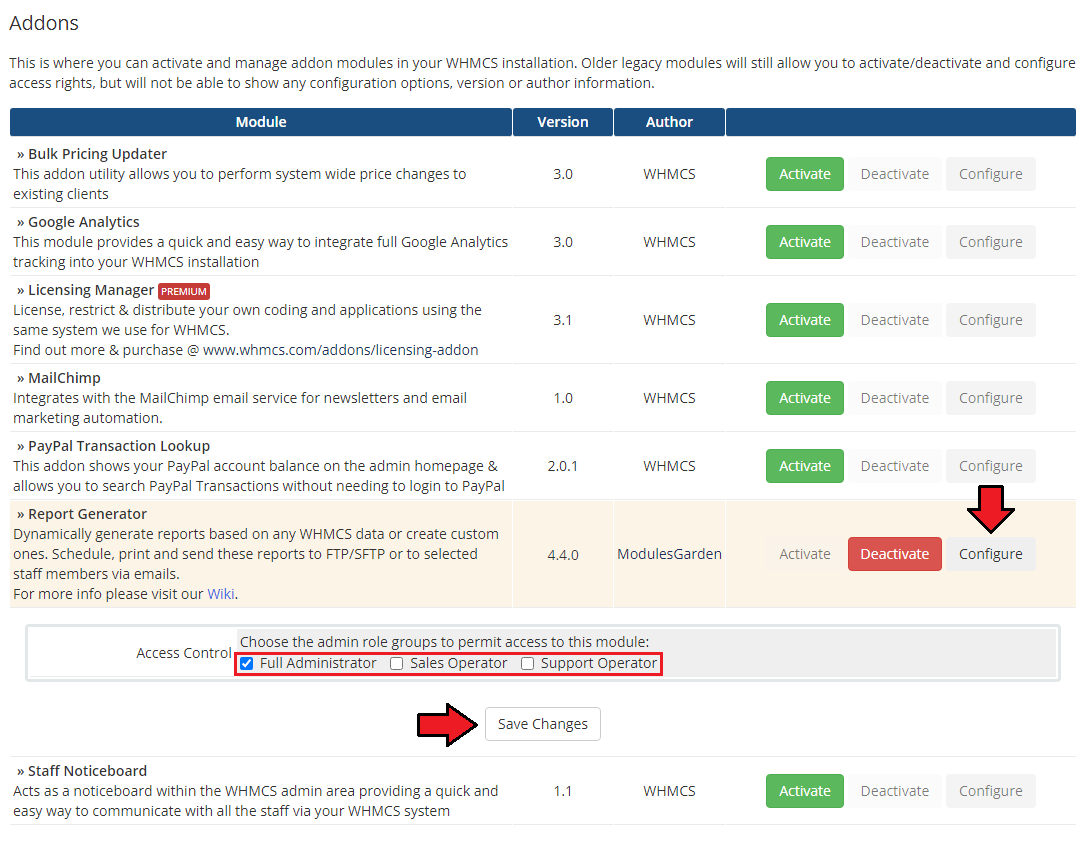Image resolution: width=1088 pixels, height=860 pixels.
Task: Select the Staff Noticeboard module title
Action: coord(87,771)
